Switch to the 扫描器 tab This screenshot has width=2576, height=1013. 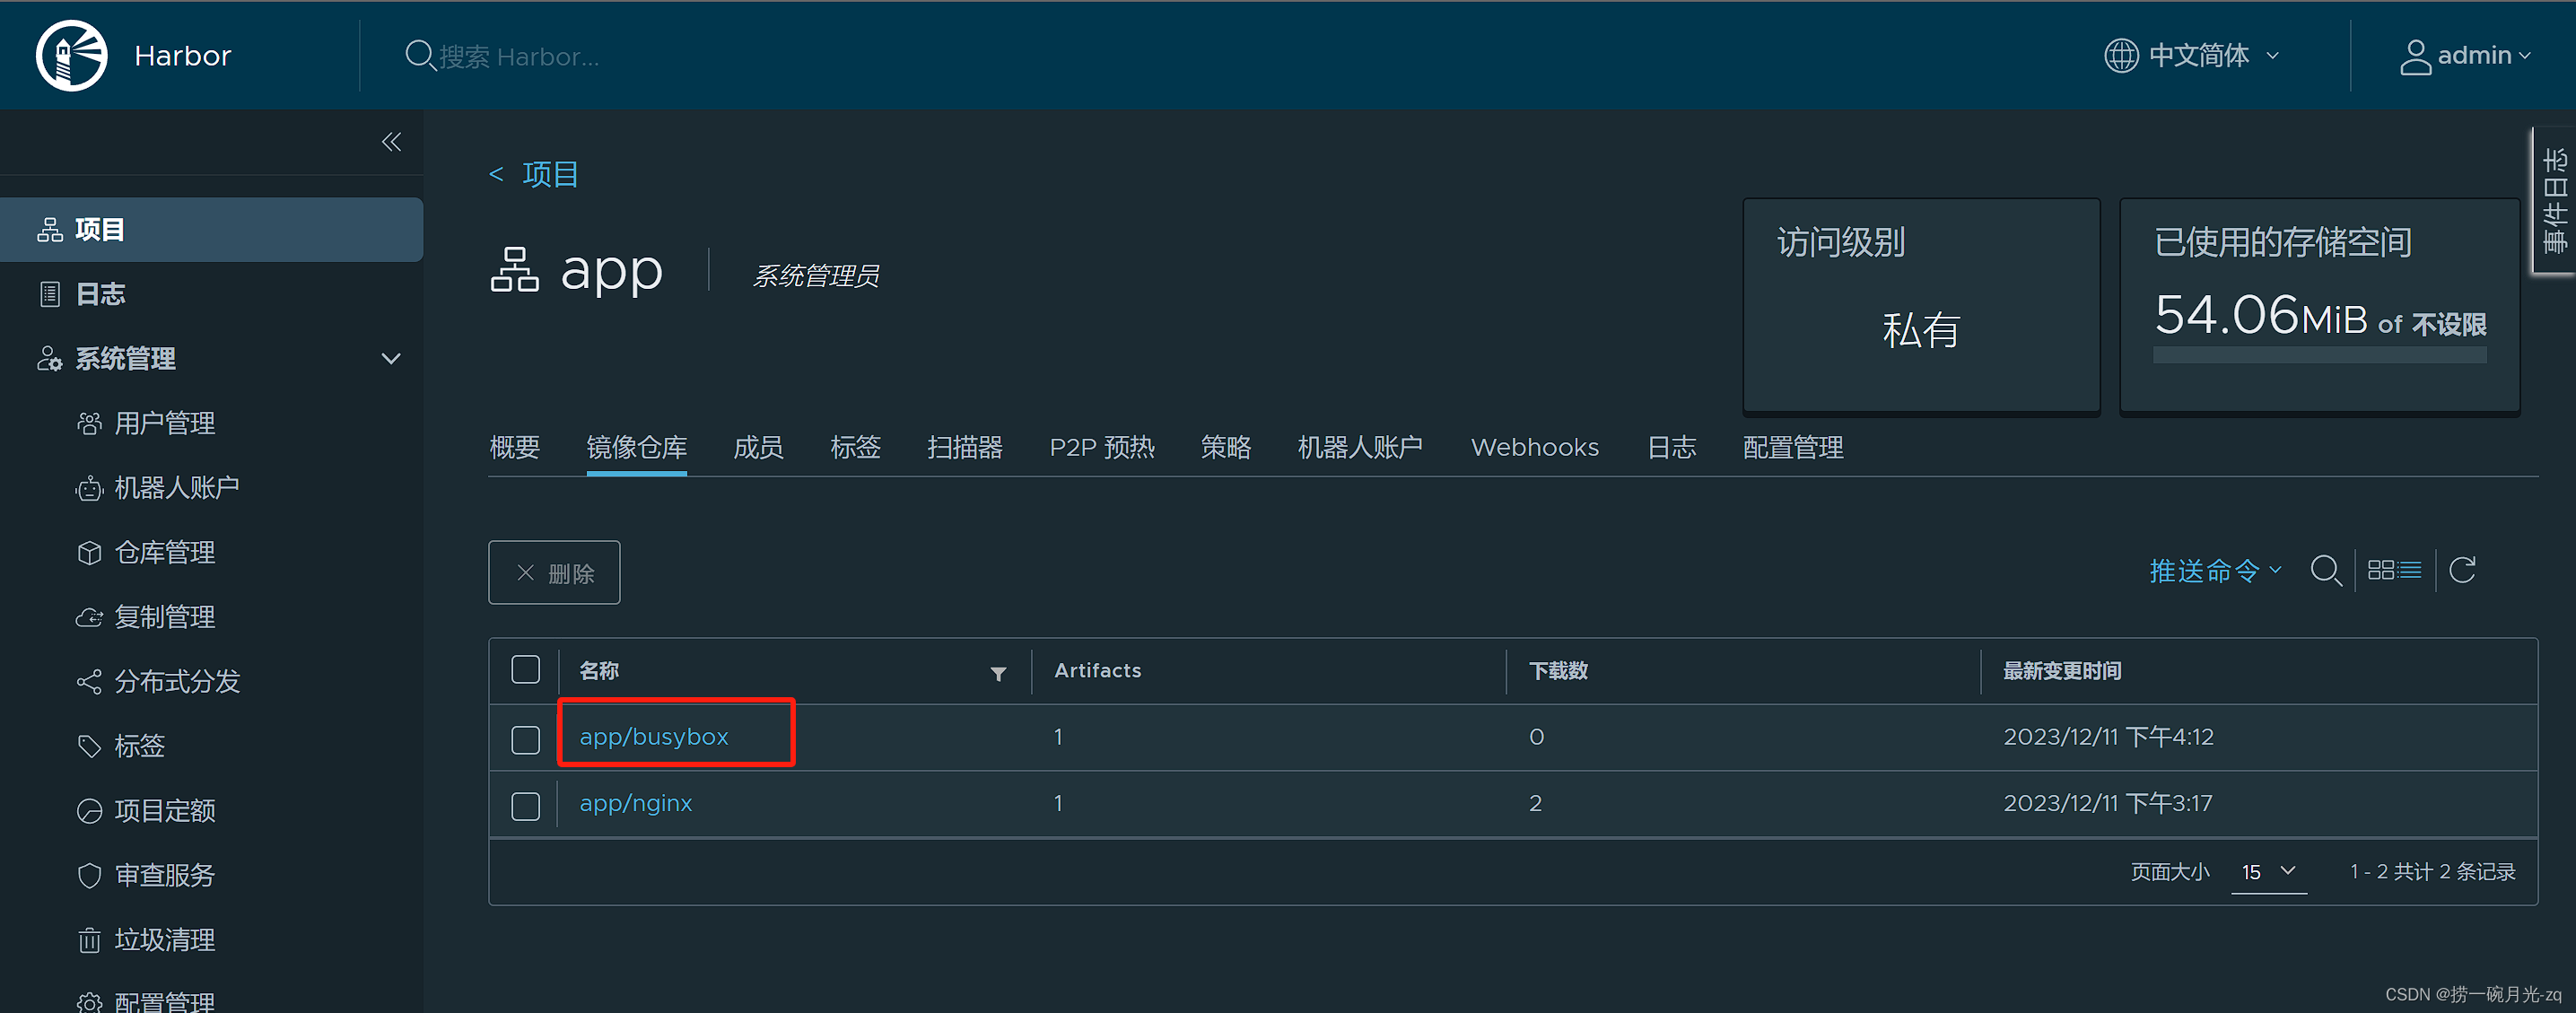(964, 447)
